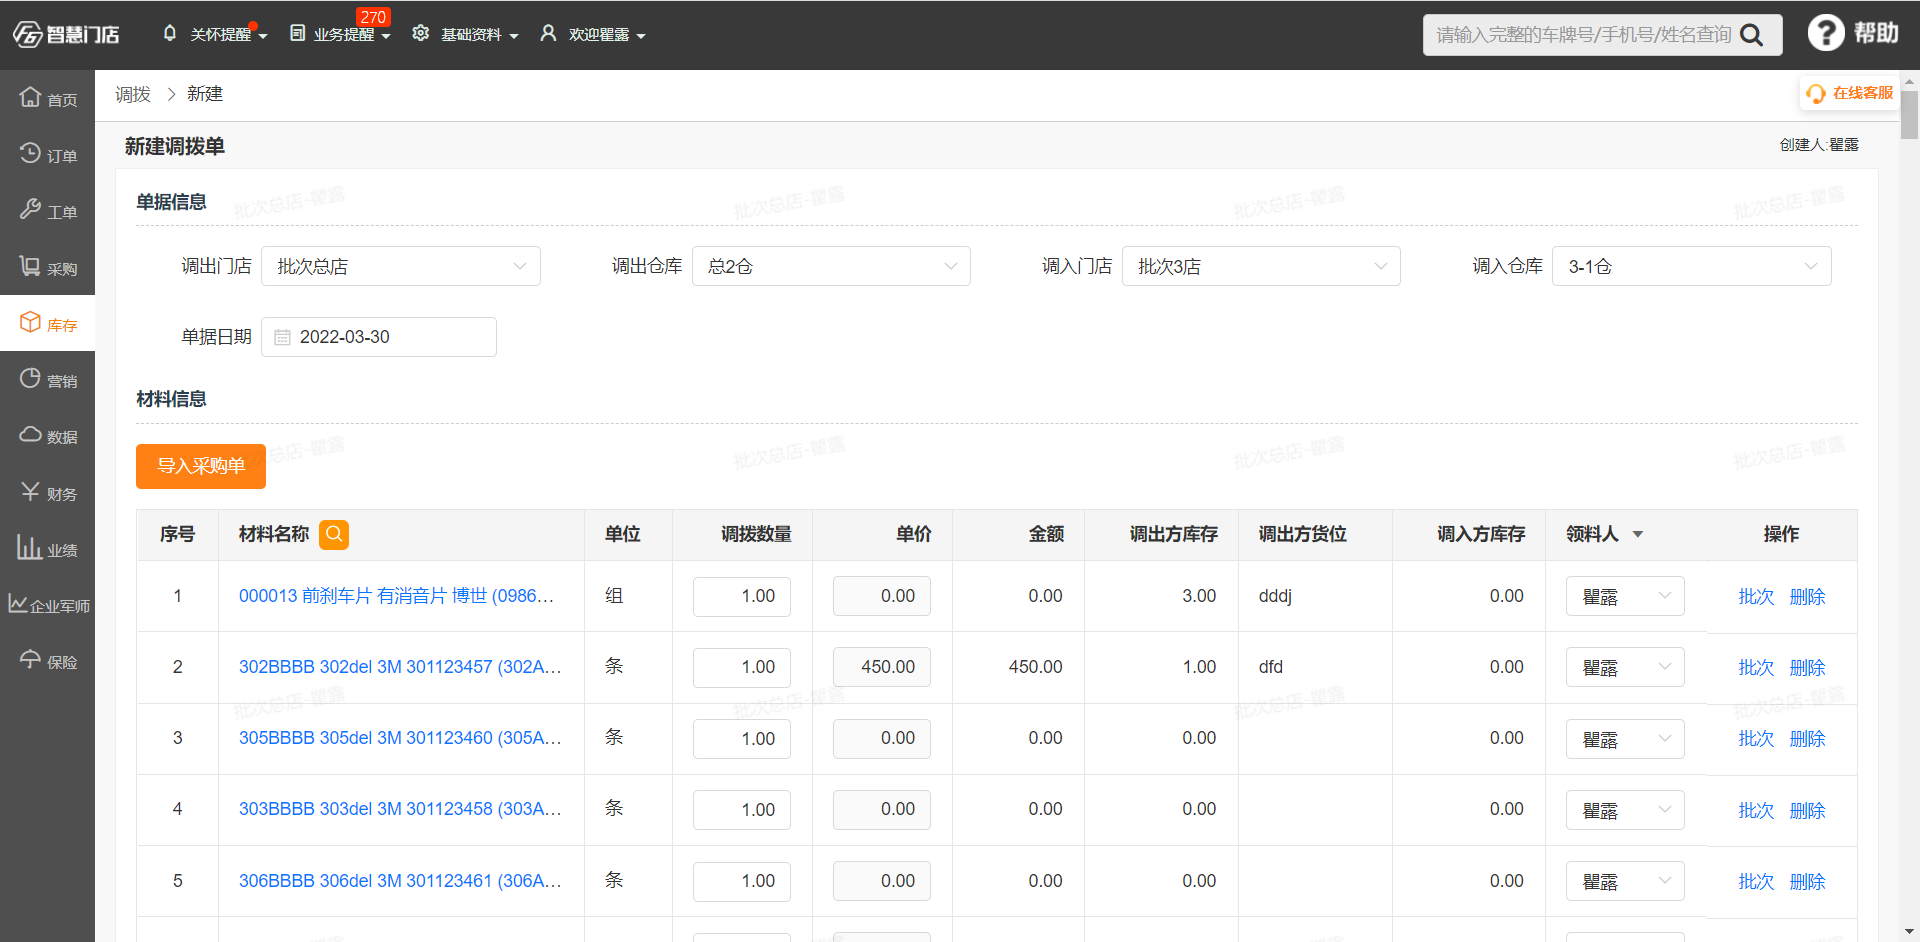This screenshot has height=942, width=1920.
Task: Click the 导入采购单 button
Action: click(x=201, y=466)
